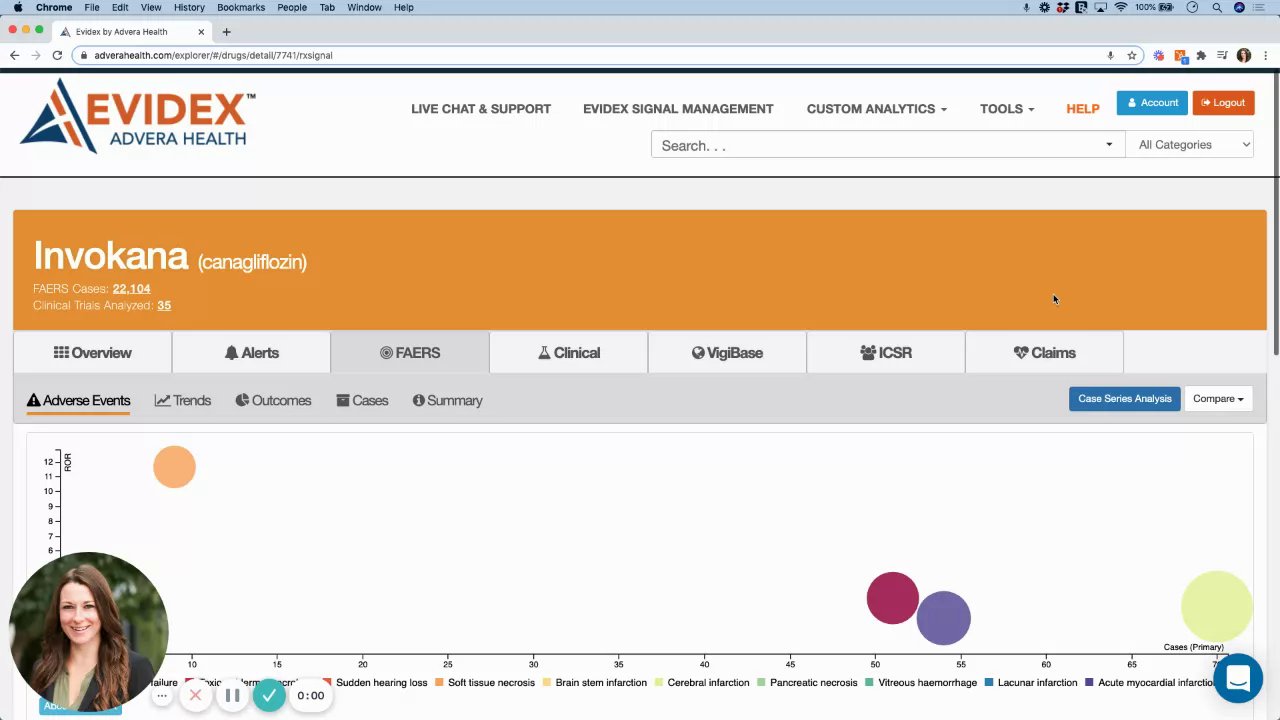Expand the Compare dropdown button
The height and width of the screenshot is (720, 1280).
click(x=1218, y=398)
